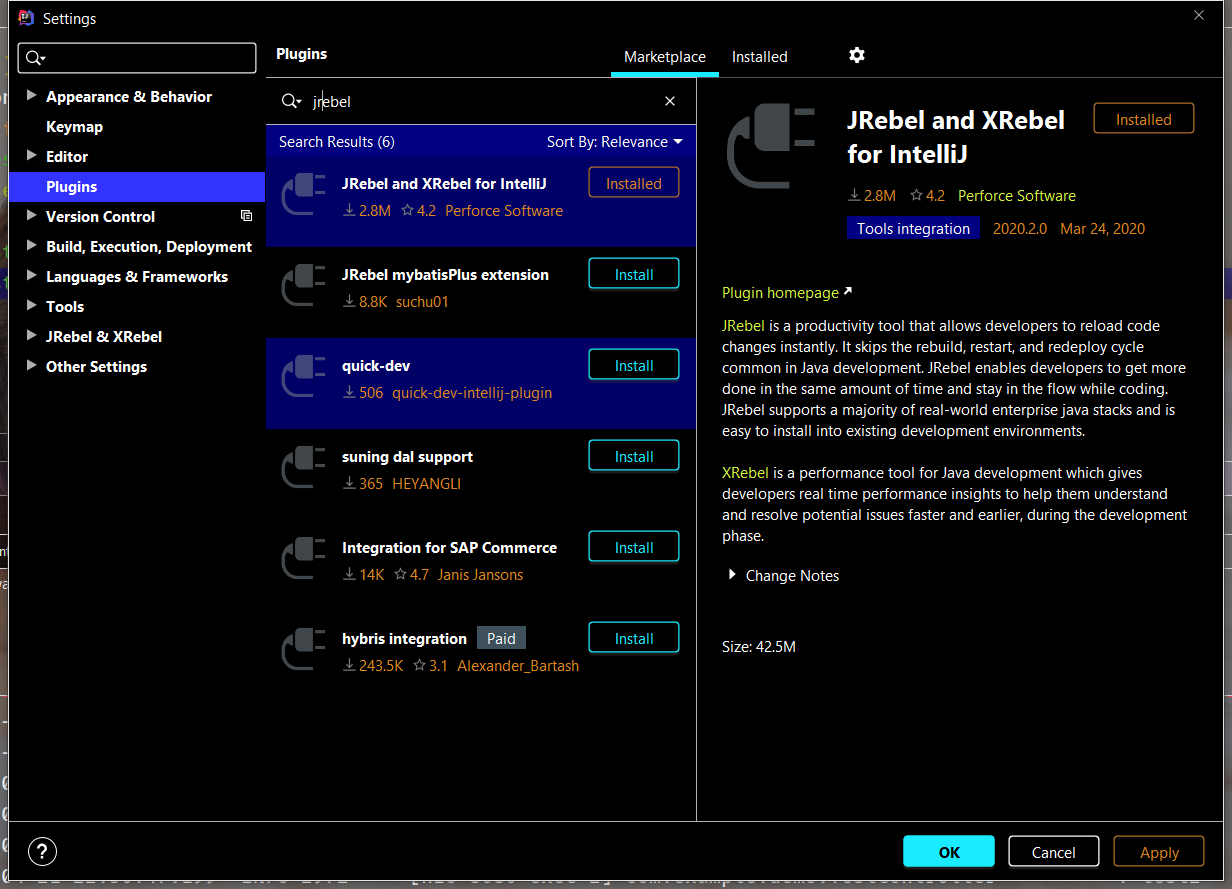Click the settings search magnifier icon
This screenshot has height=889, width=1232.
click(36, 58)
